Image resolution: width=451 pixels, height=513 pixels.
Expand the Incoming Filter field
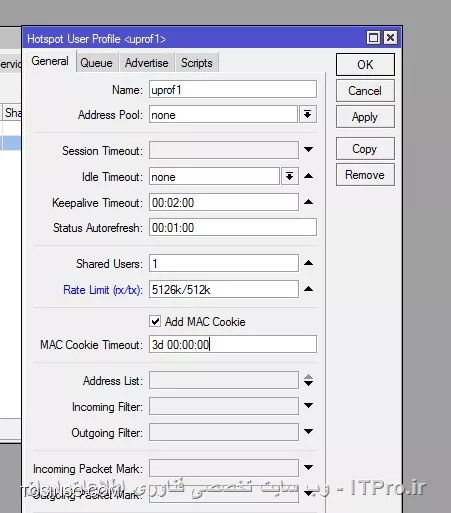click(x=309, y=406)
